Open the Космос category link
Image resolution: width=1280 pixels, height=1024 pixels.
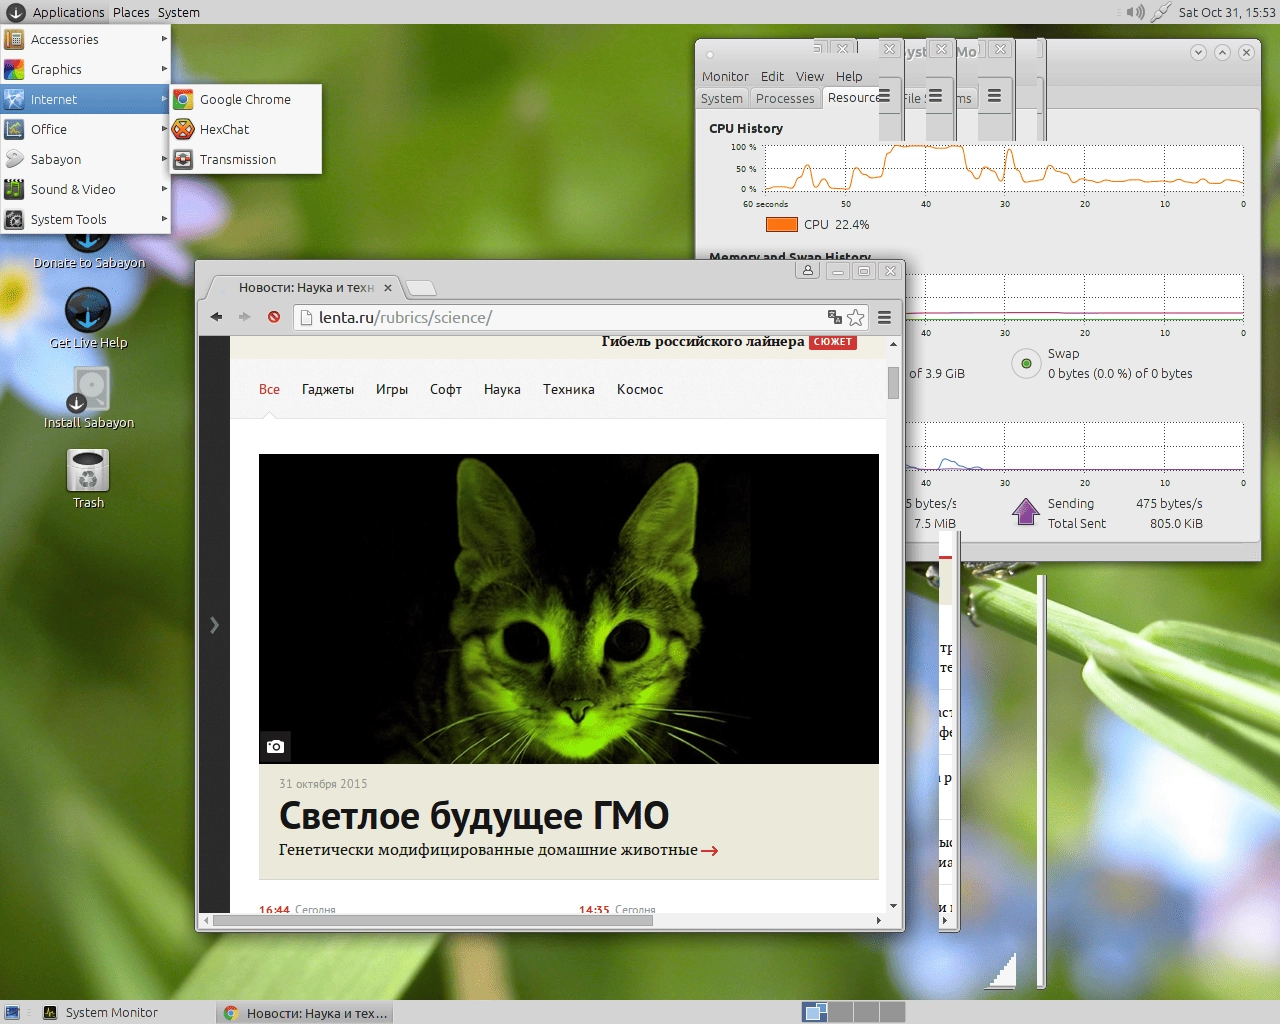click(x=640, y=389)
